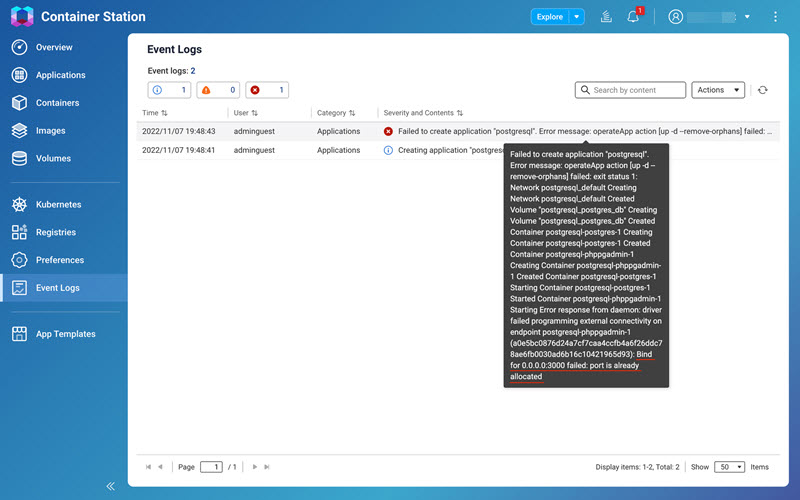Click the Preferences gear icon

(19, 260)
